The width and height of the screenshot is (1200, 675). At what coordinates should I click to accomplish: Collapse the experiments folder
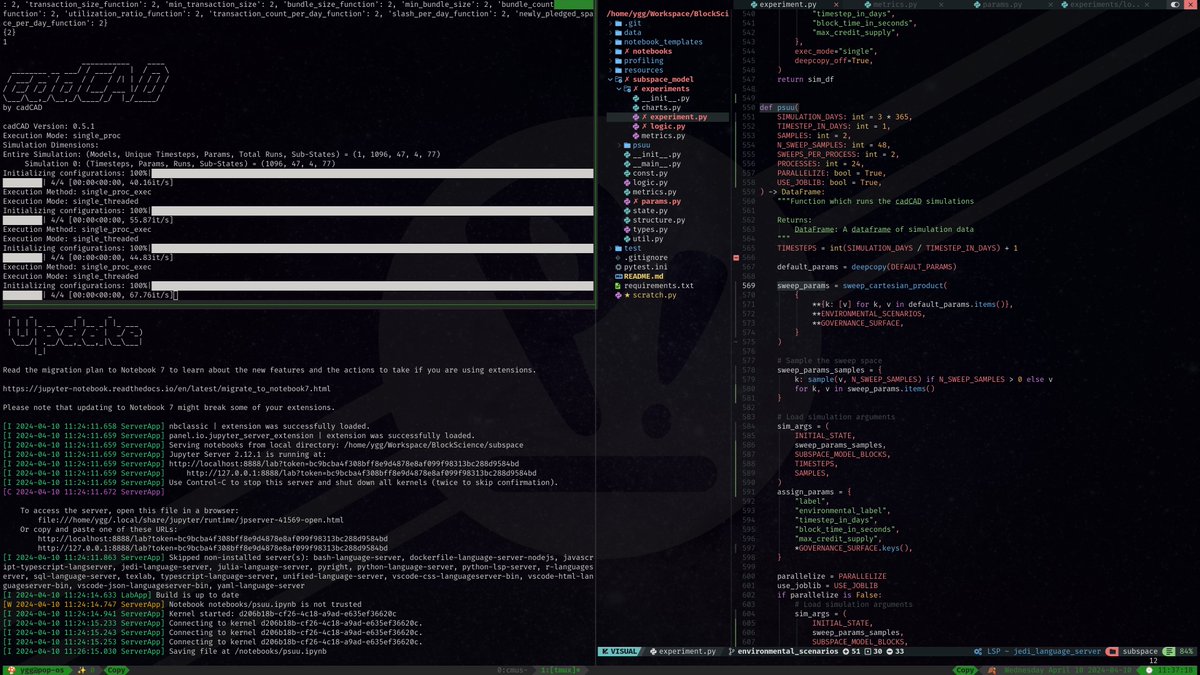pyautogui.click(x=619, y=89)
